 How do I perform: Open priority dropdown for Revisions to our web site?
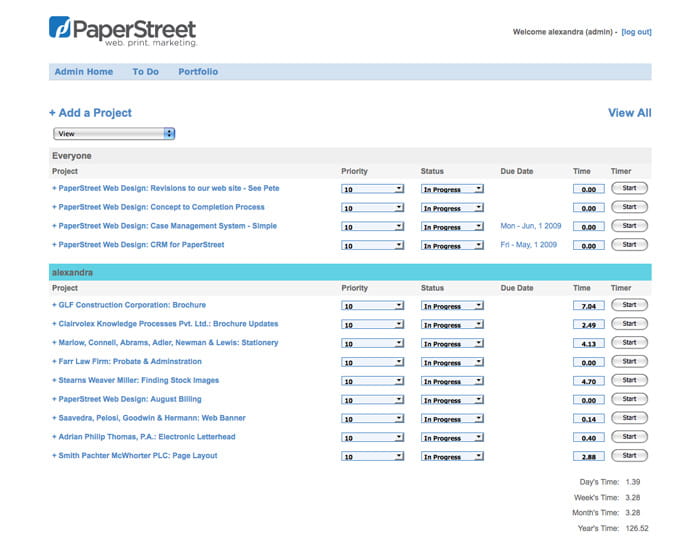(372, 189)
